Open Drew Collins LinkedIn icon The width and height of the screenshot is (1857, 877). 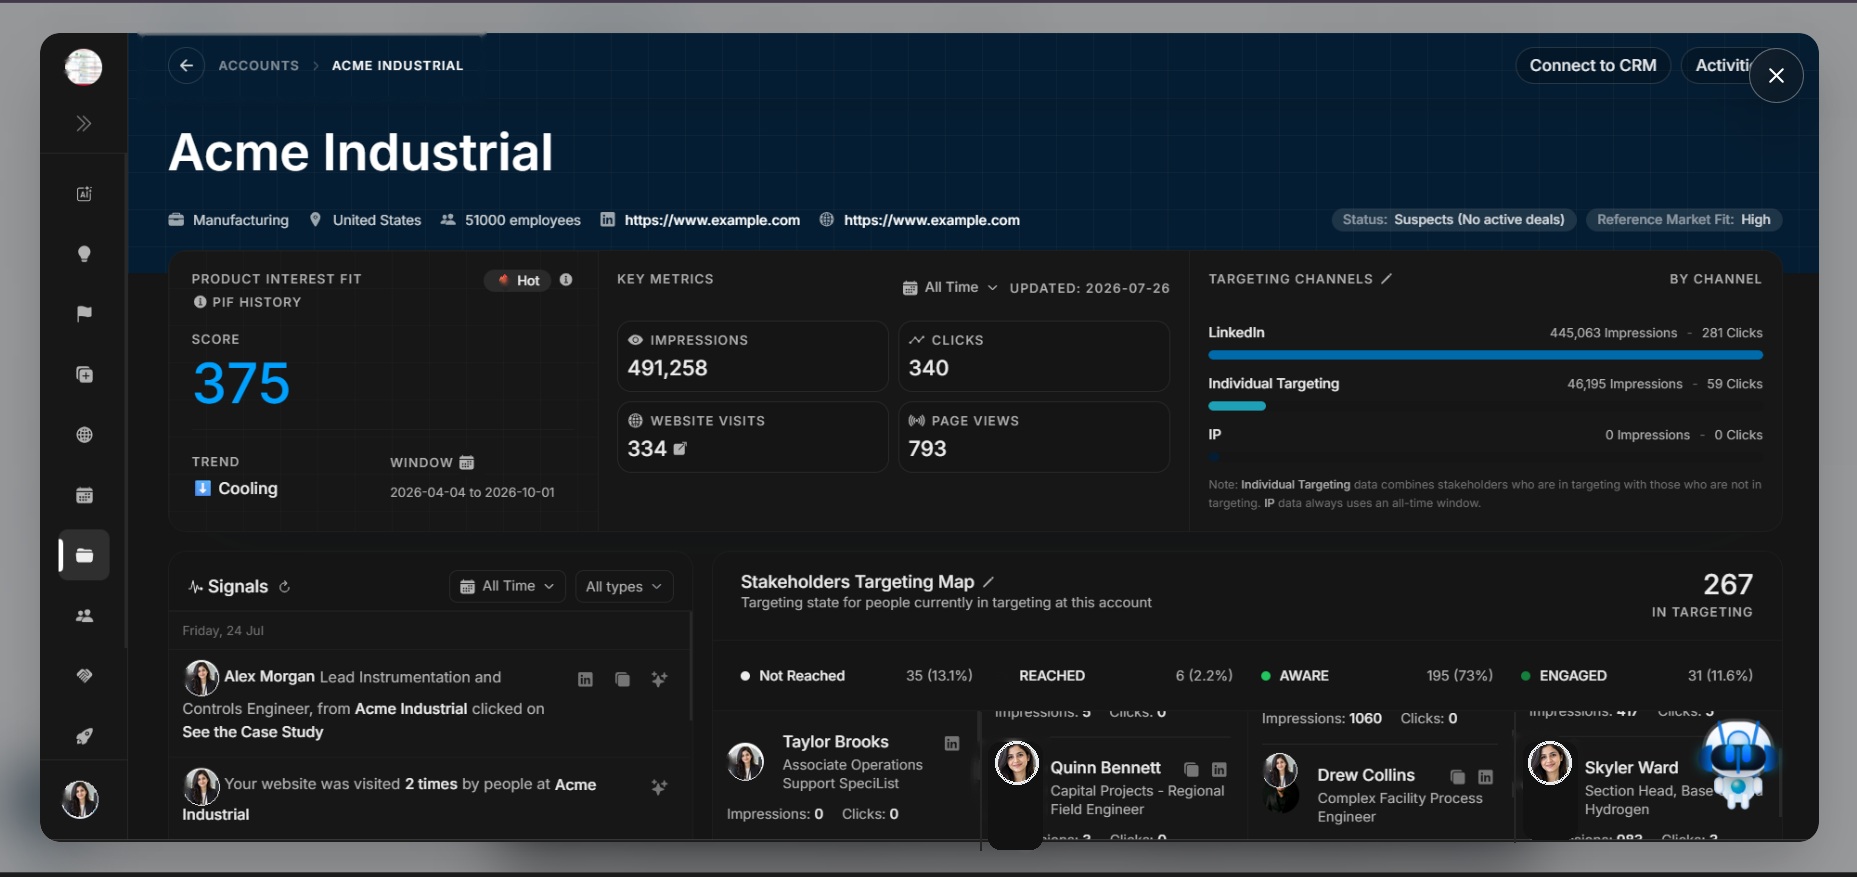pos(1486,777)
